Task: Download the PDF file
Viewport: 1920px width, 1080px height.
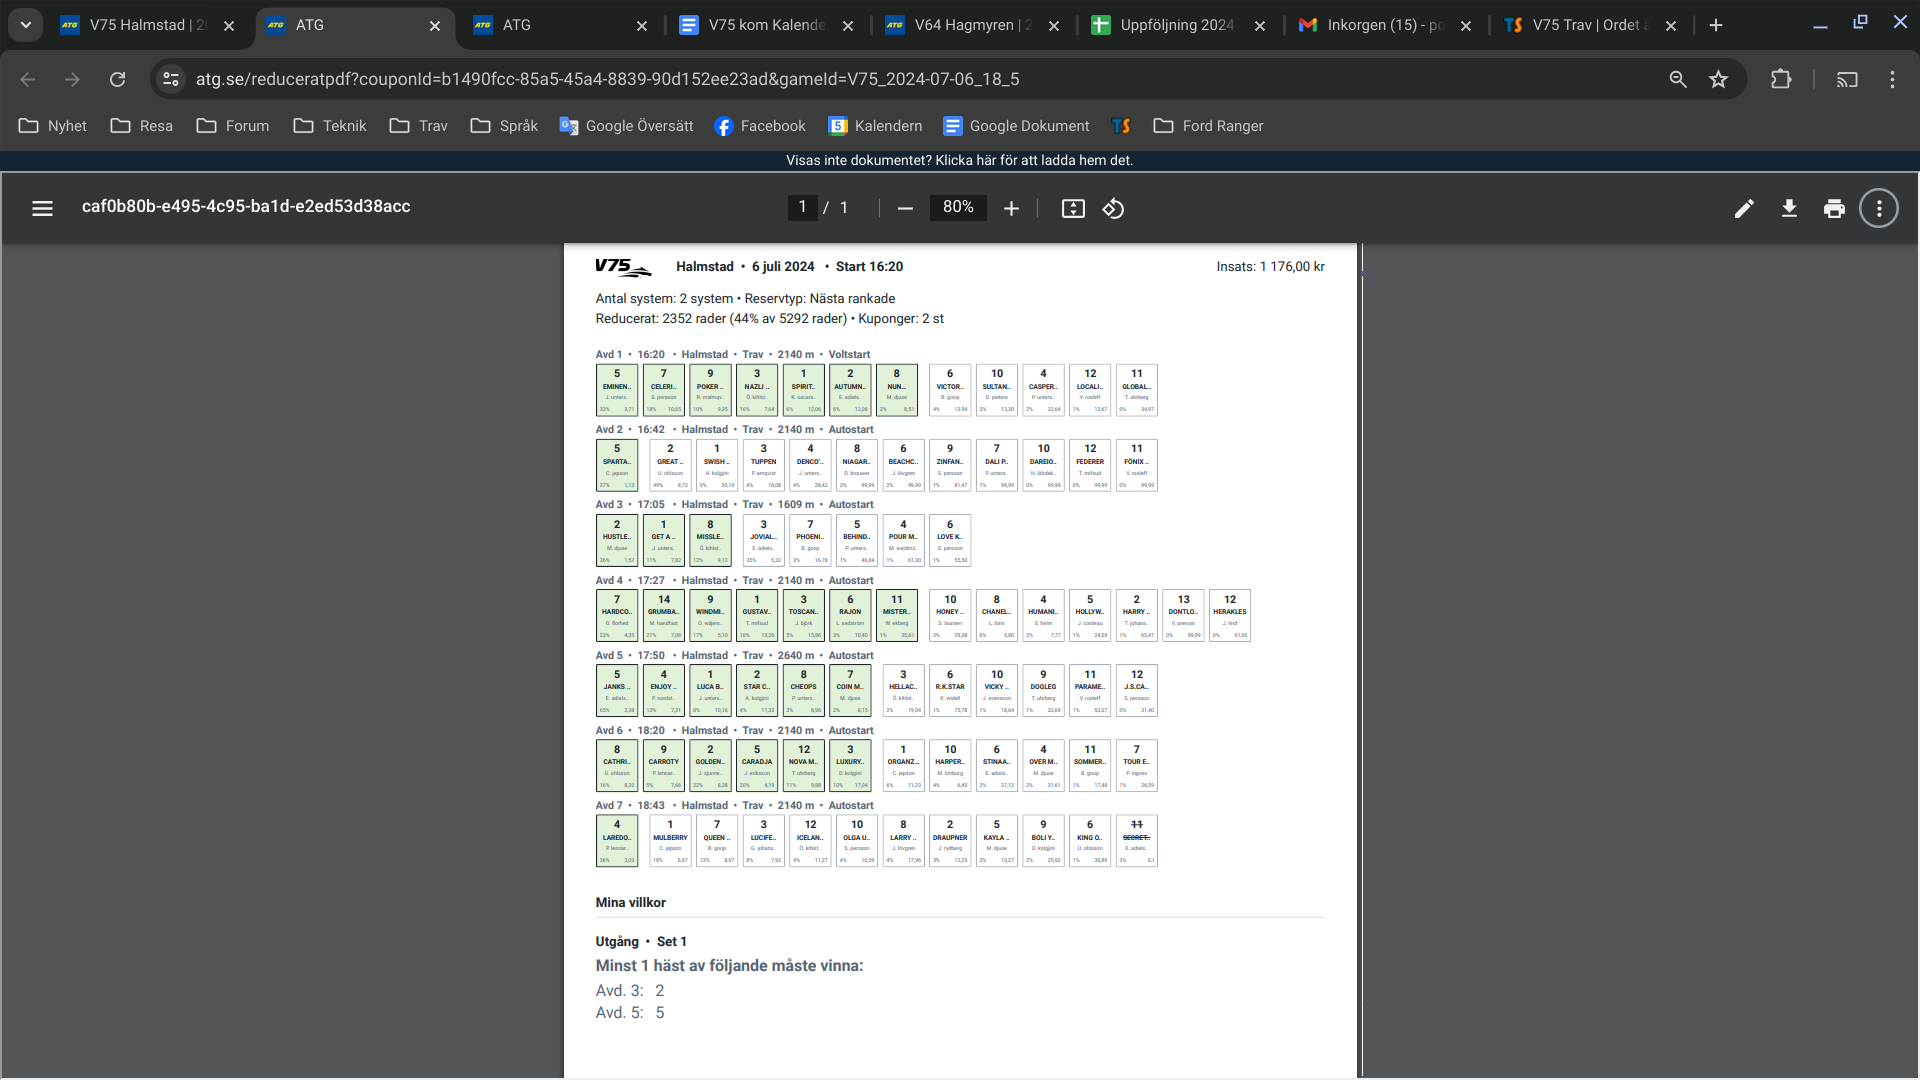Action: click(x=1789, y=208)
